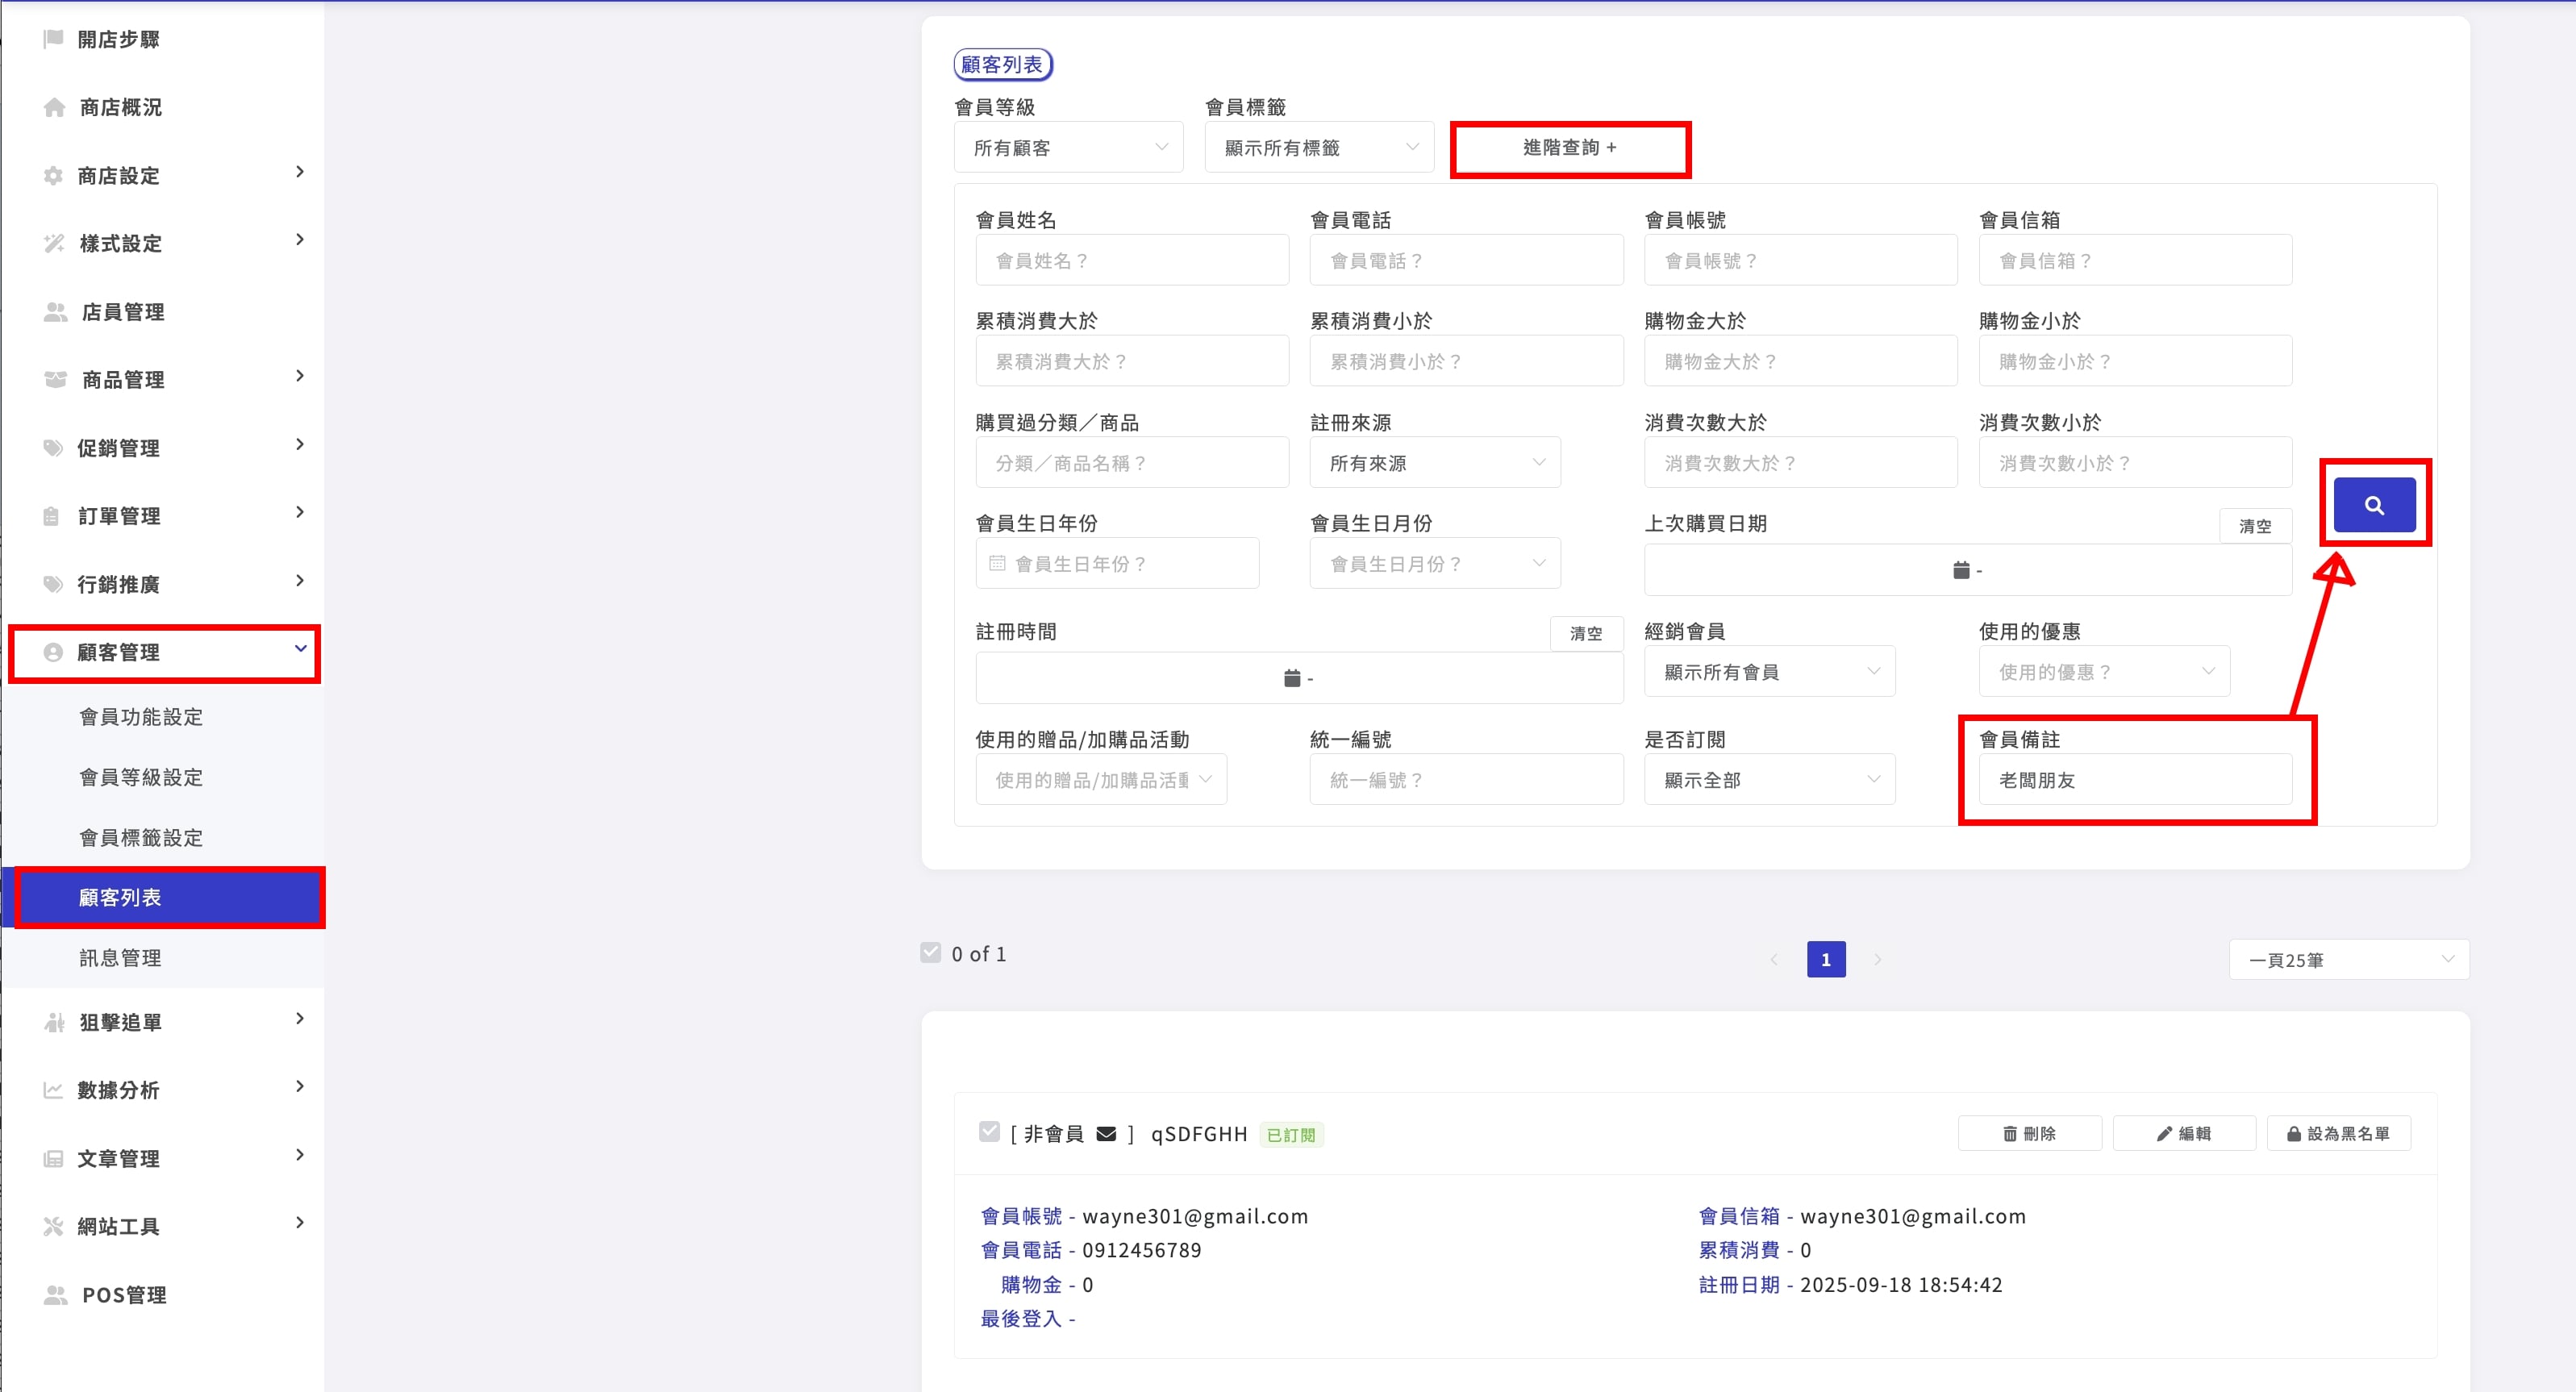Click the chart icon beside 數據分析

pyautogui.click(x=54, y=1090)
